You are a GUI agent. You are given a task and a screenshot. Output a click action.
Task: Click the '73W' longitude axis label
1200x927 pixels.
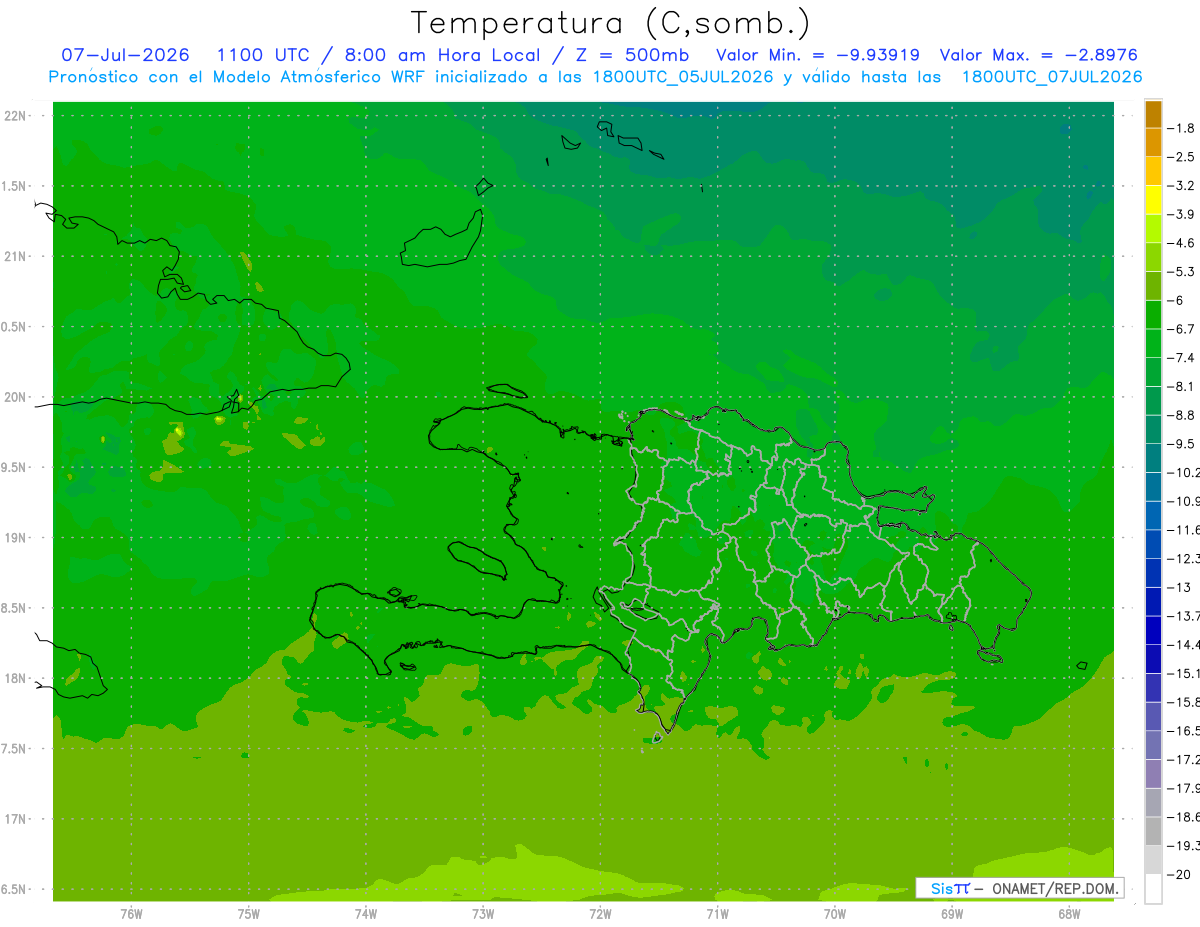pyautogui.click(x=483, y=913)
